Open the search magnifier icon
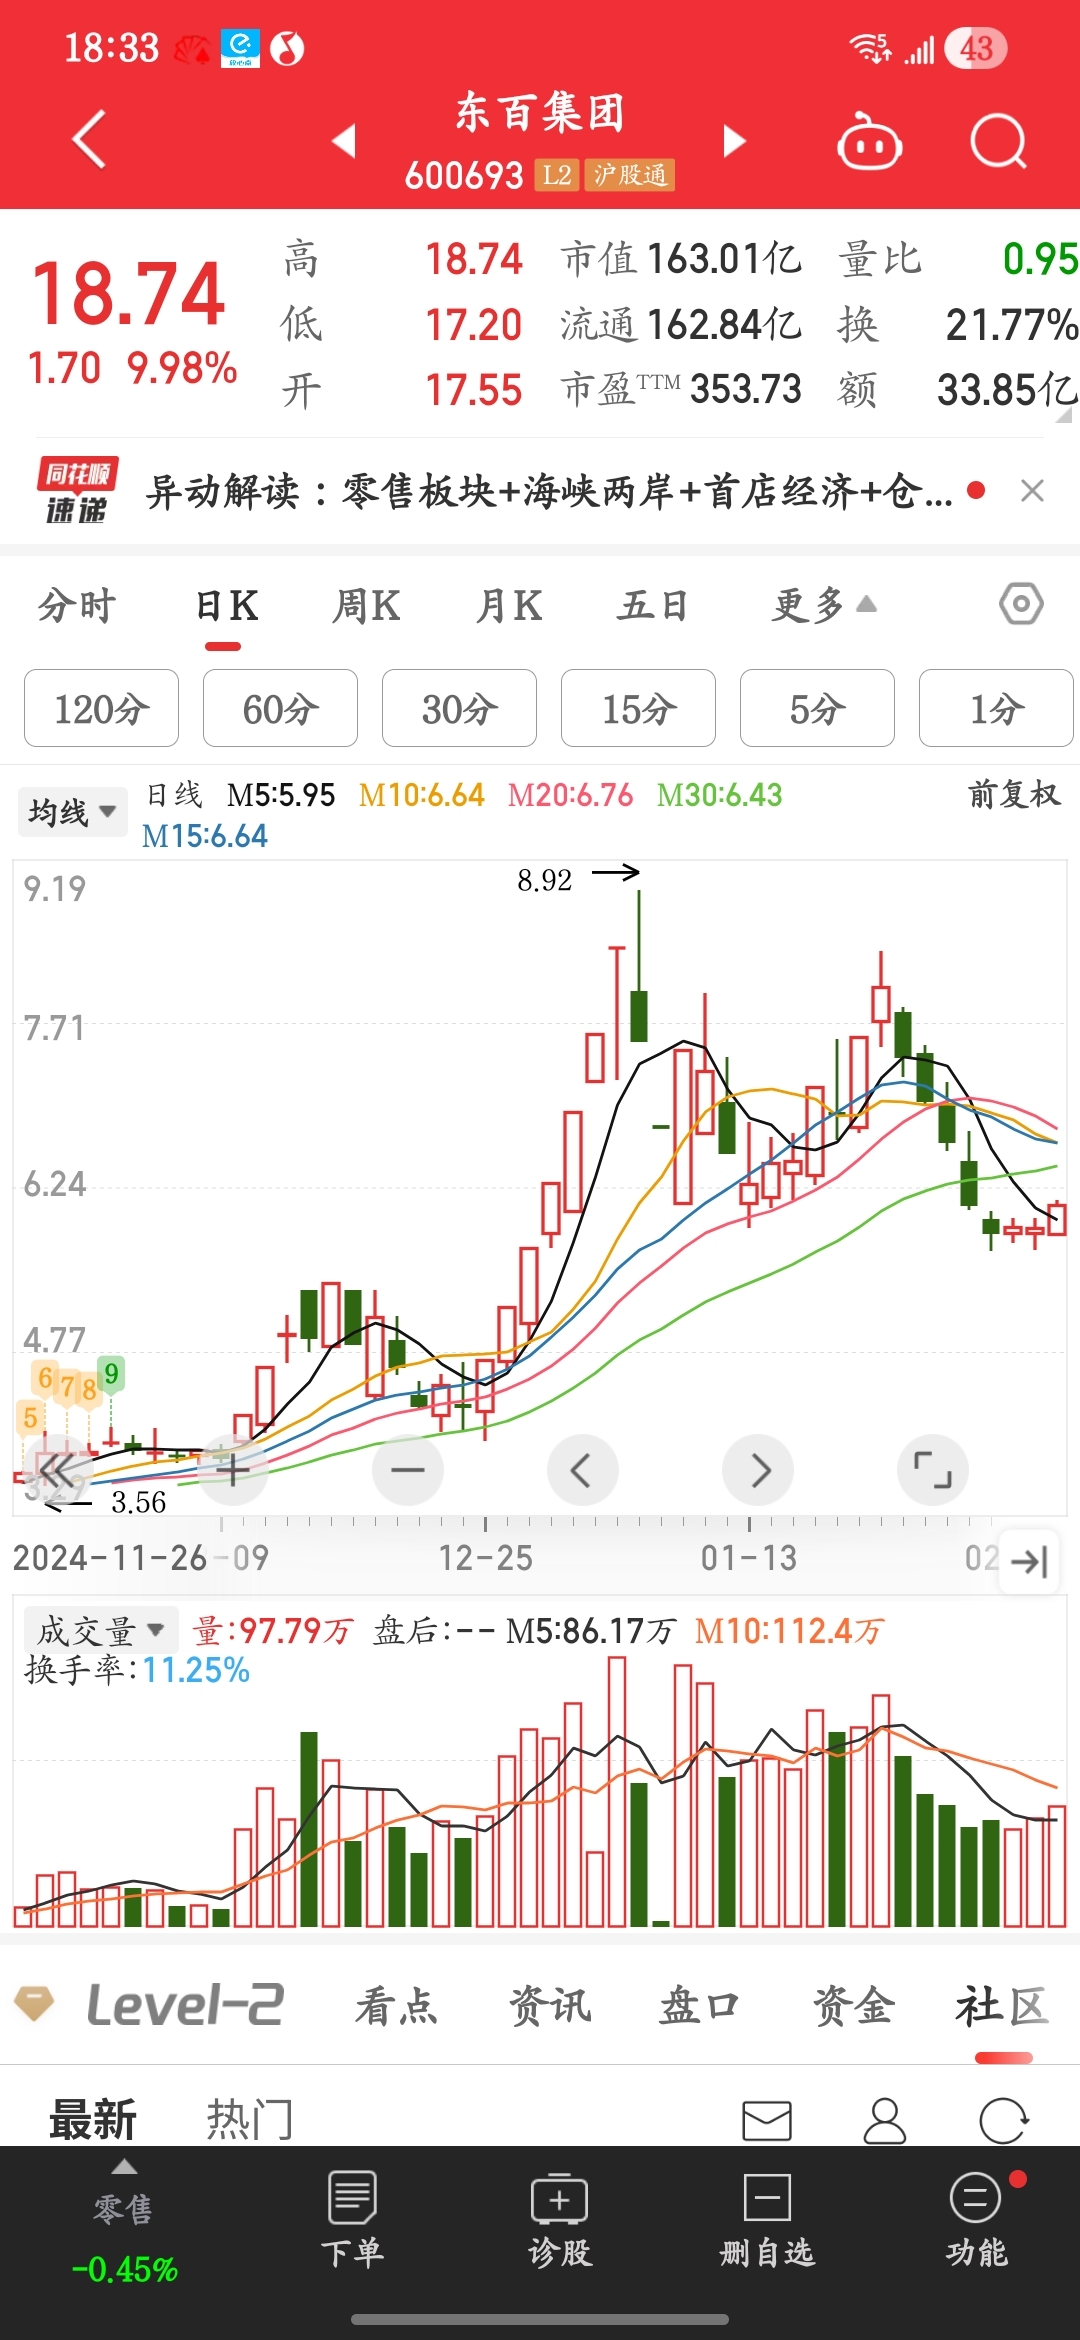The image size is (1080, 2340). 999,142
